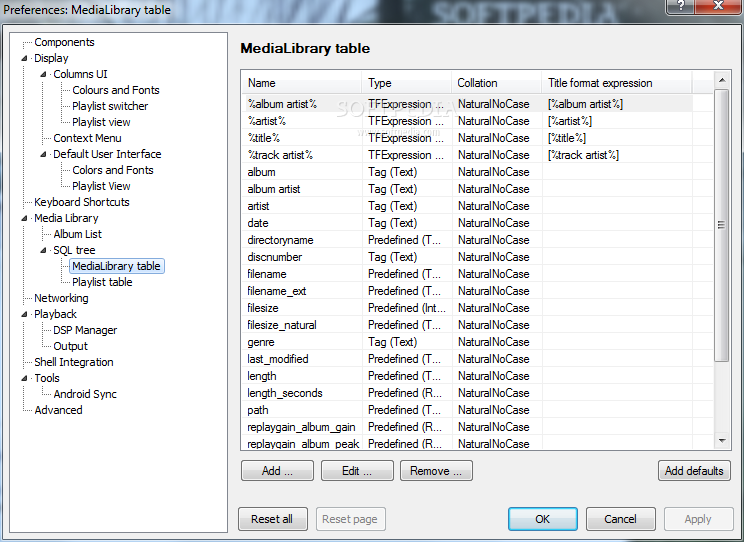This screenshot has height=542, width=744.
Task: Click the Remove ... button
Action: coord(436,471)
